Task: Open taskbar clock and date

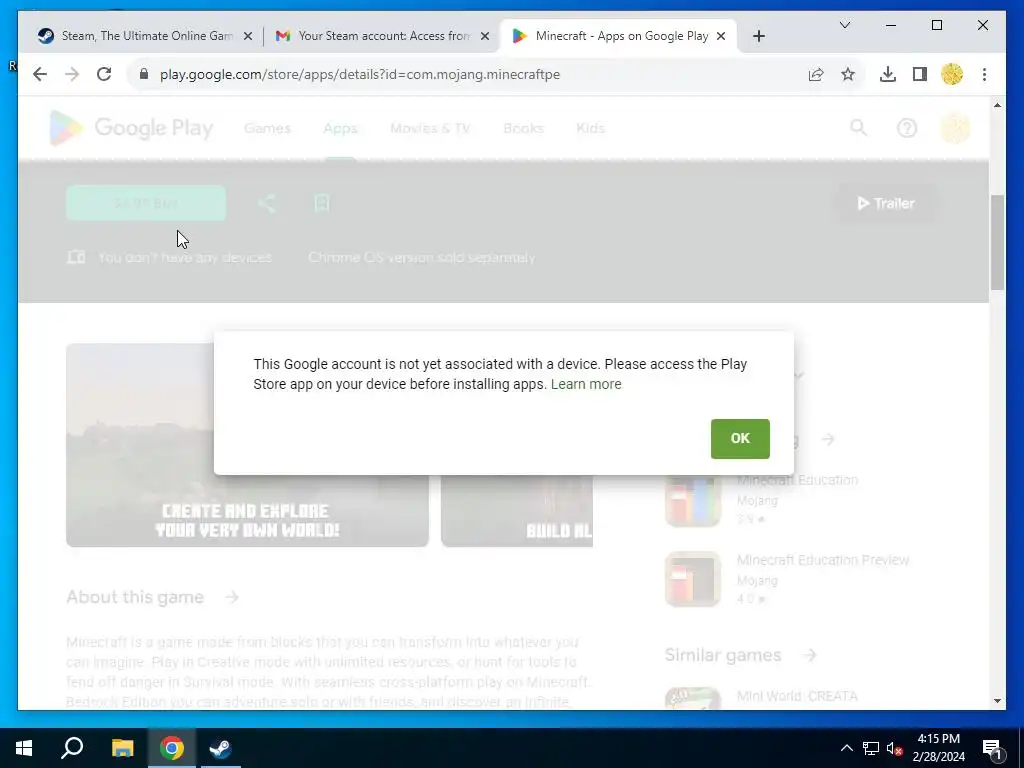Action: pyautogui.click(x=938, y=748)
